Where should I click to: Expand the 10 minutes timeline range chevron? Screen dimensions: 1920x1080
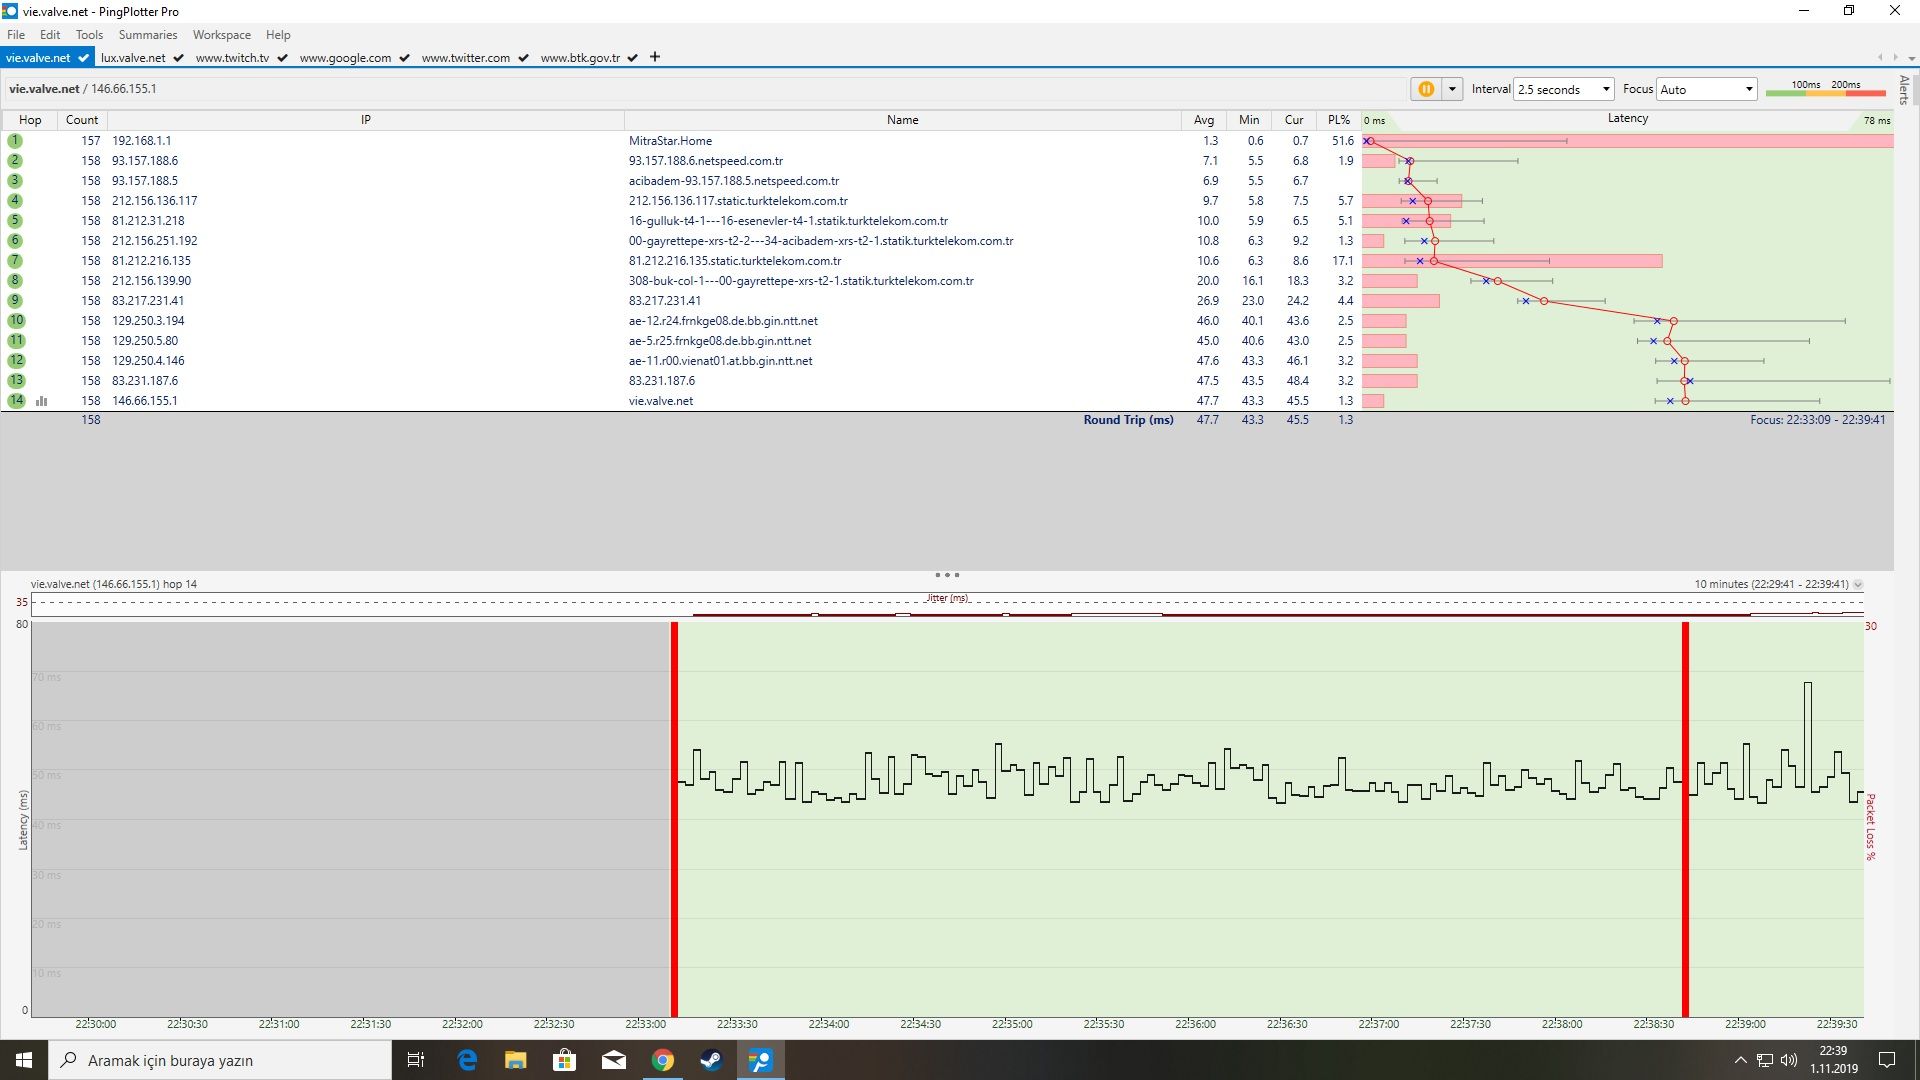coord(1858,584)
